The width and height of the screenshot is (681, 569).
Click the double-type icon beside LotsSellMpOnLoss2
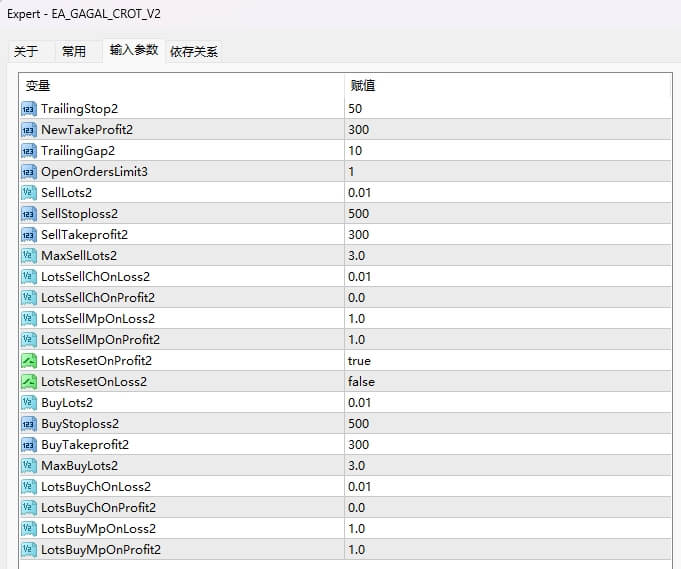[29, 318]
